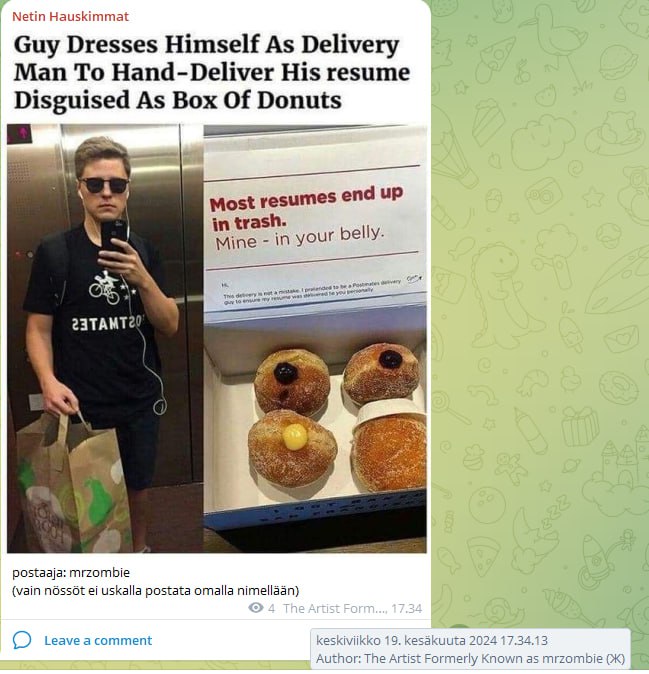Click the Postmates cyclist logo on the shirt
This screenshot has height=674, width=649.
(x=105, y=287)
